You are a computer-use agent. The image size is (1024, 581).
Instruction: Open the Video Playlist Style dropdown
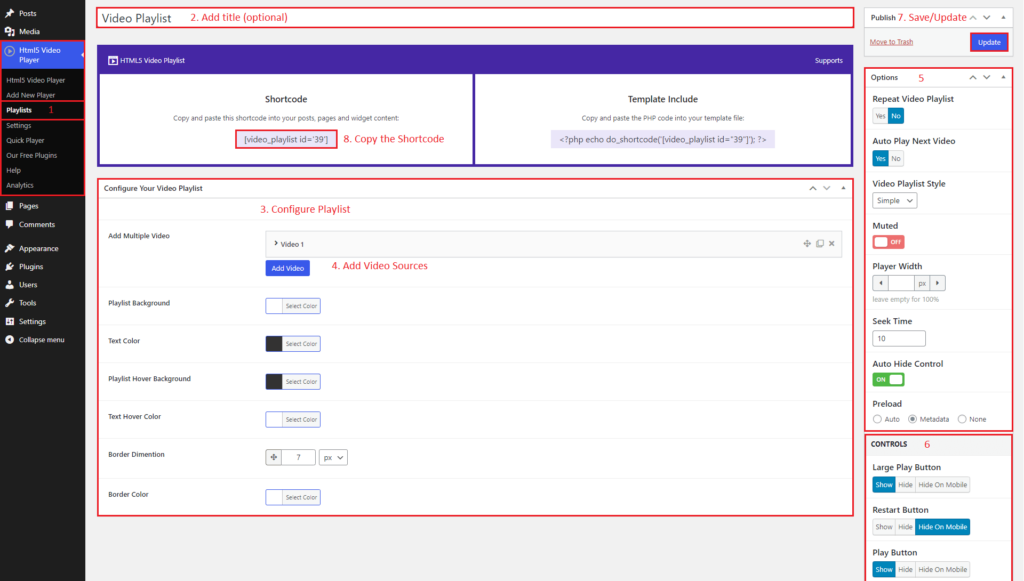click(x=894, y=200)
